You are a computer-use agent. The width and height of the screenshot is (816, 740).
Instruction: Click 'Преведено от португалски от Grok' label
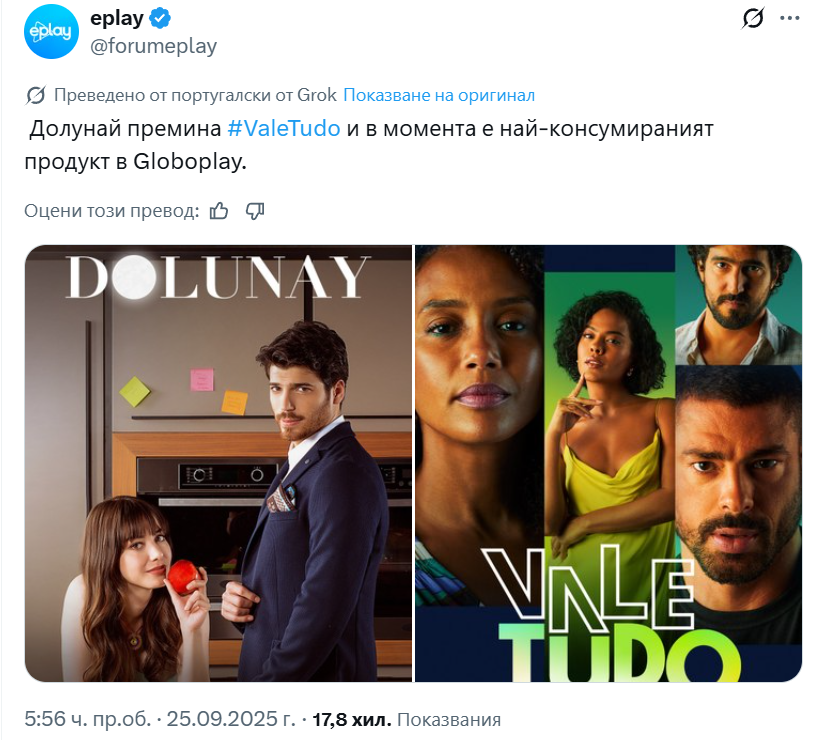tap(195, 95)
